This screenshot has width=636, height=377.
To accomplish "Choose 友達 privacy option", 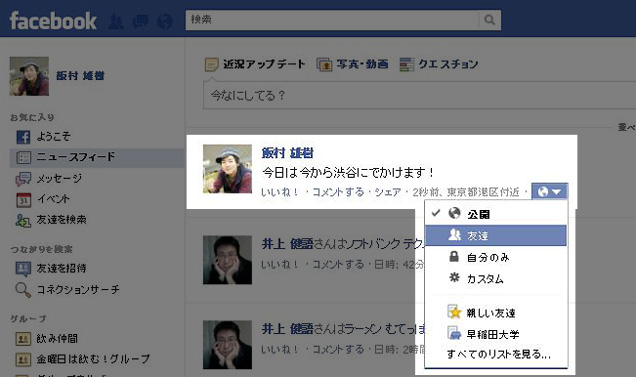I will (496, 235).
